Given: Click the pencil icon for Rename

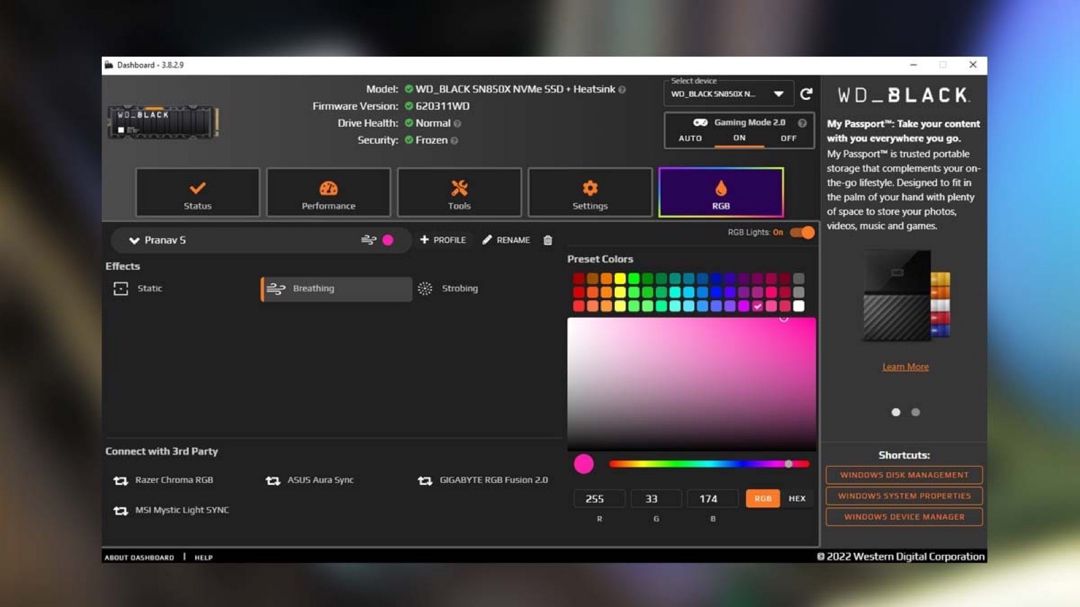Looking at the screenshot, I should pos(487,240).
